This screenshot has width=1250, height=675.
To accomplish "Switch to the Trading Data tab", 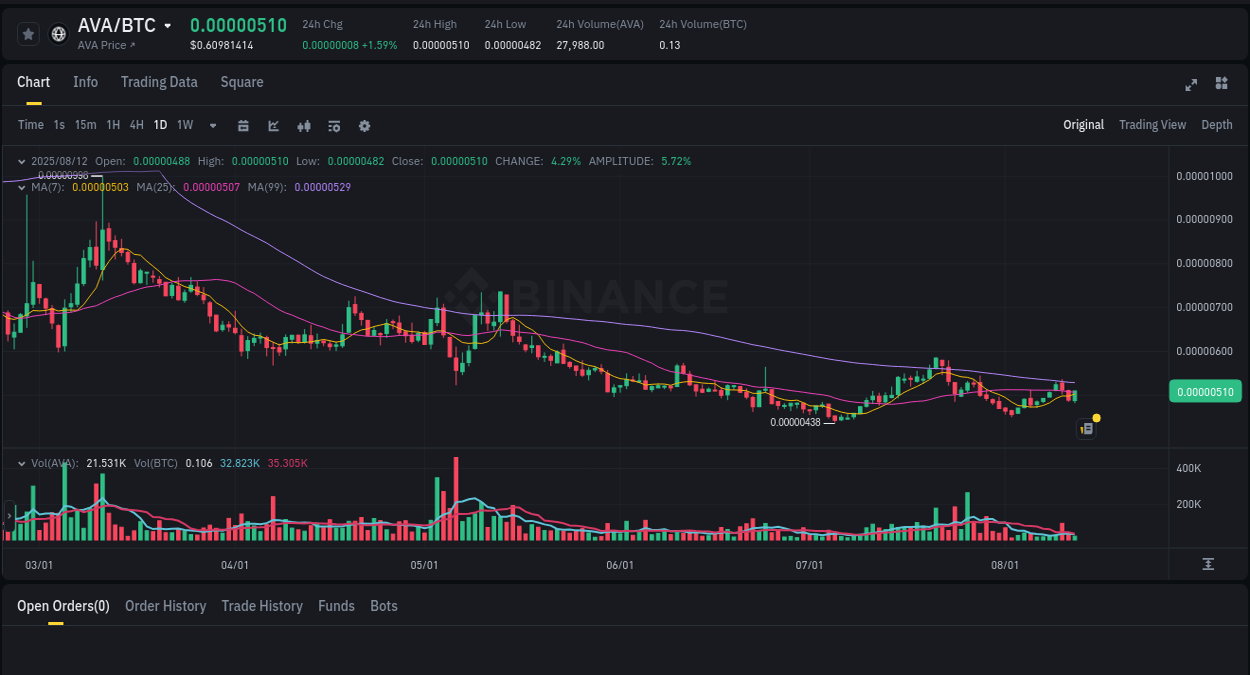I will coord(159,82).
